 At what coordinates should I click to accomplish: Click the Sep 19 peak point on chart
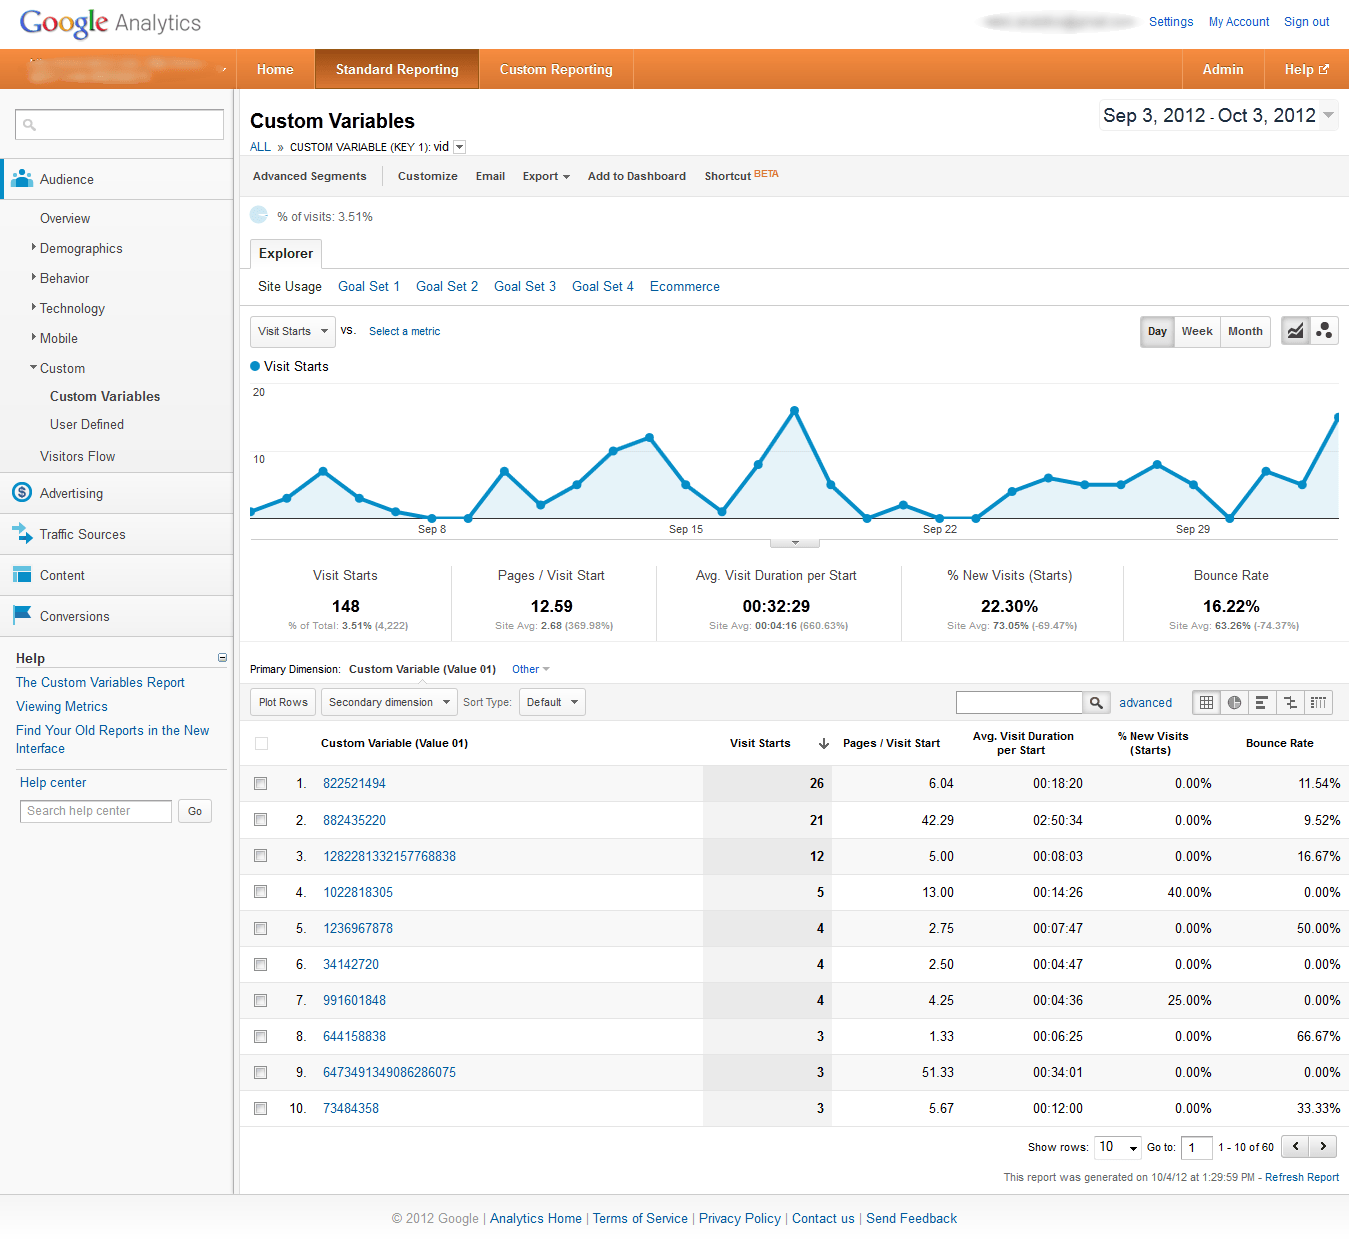pos(795,410)
